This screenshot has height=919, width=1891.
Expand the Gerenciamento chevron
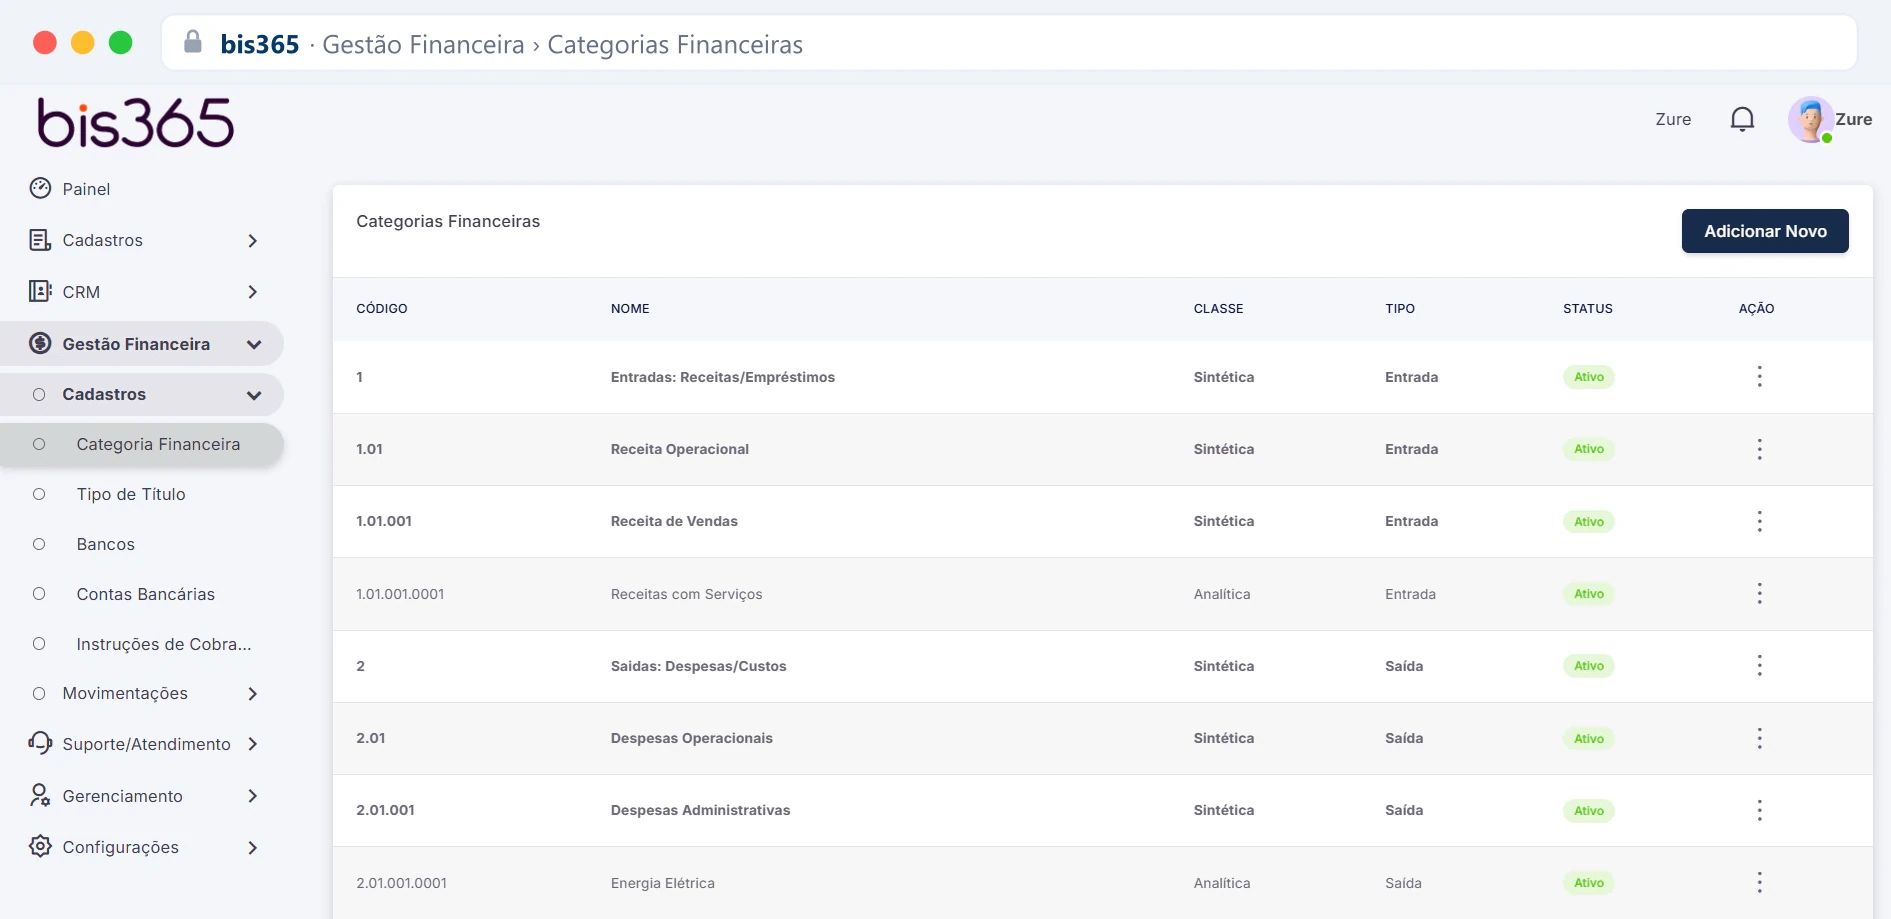tap(253, 796)
